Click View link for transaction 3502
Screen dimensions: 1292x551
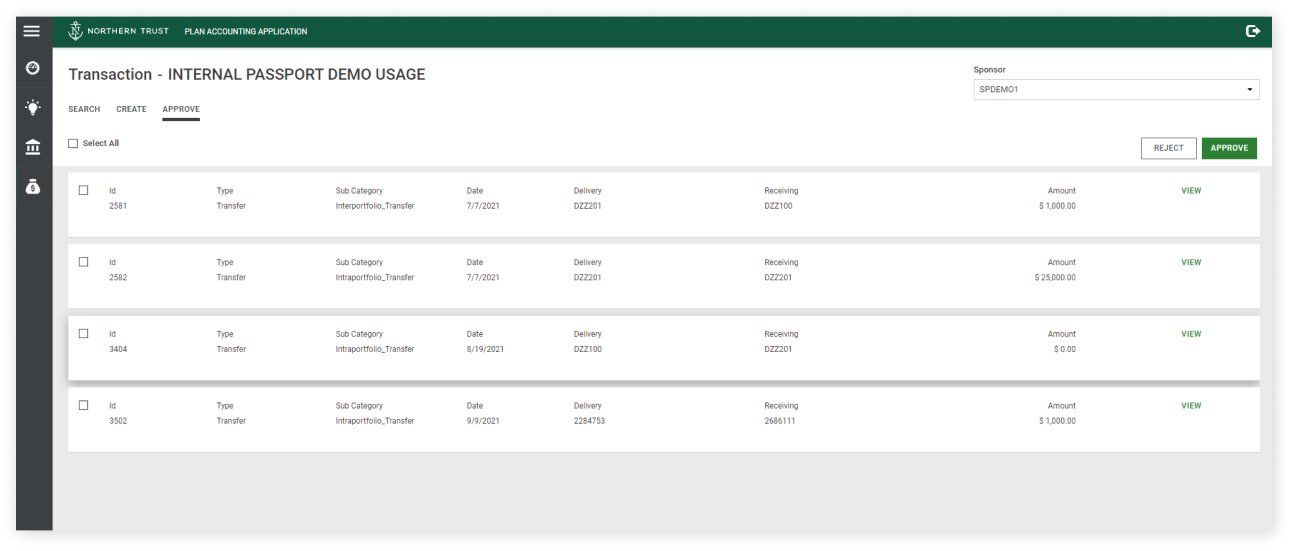[1190, 406]
